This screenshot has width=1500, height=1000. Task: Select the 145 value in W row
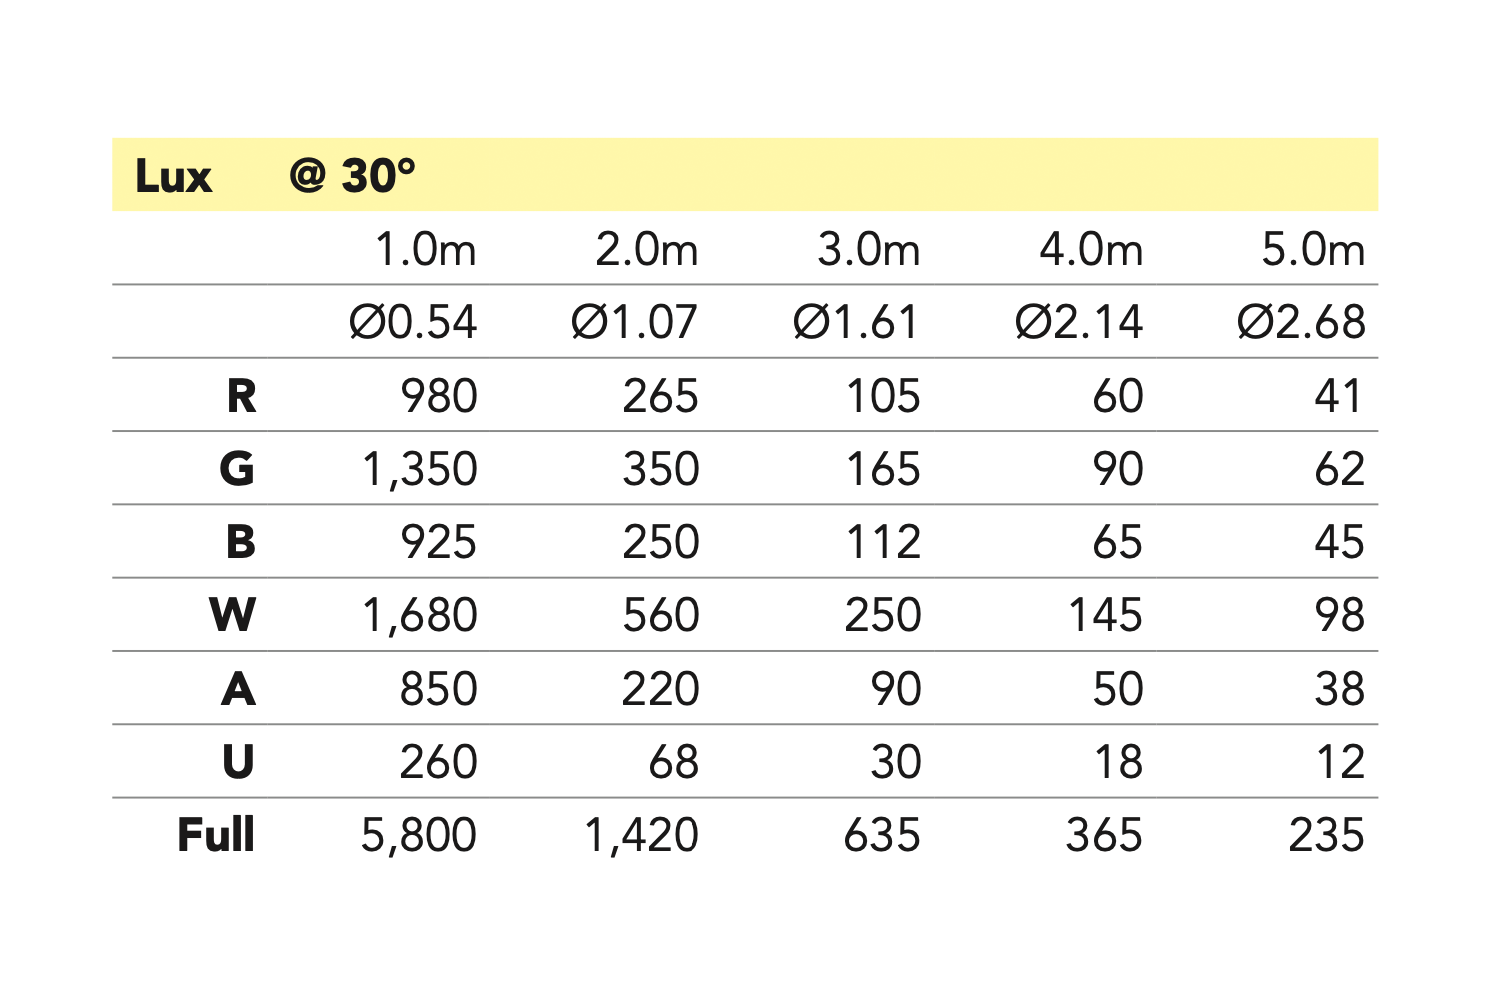1105,615
